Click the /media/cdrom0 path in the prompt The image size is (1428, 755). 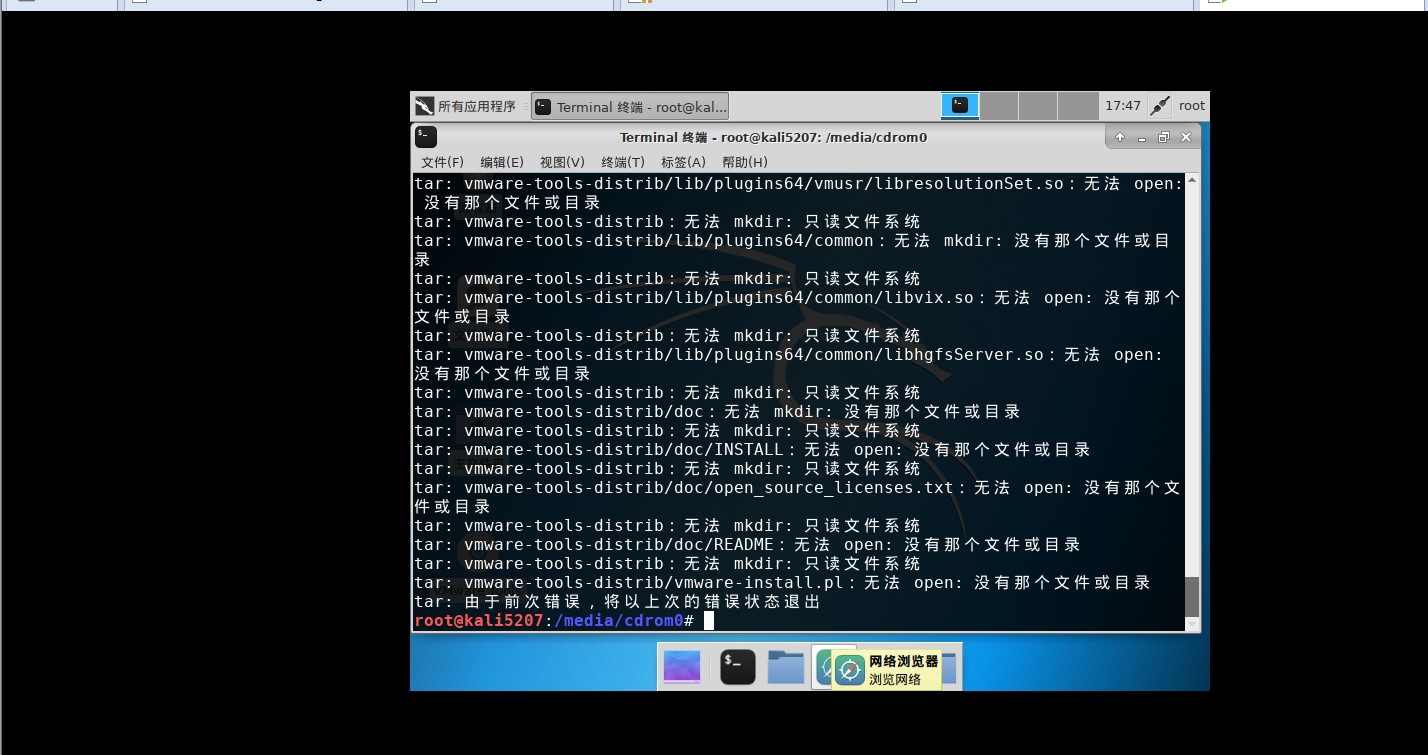pos(618,621)
